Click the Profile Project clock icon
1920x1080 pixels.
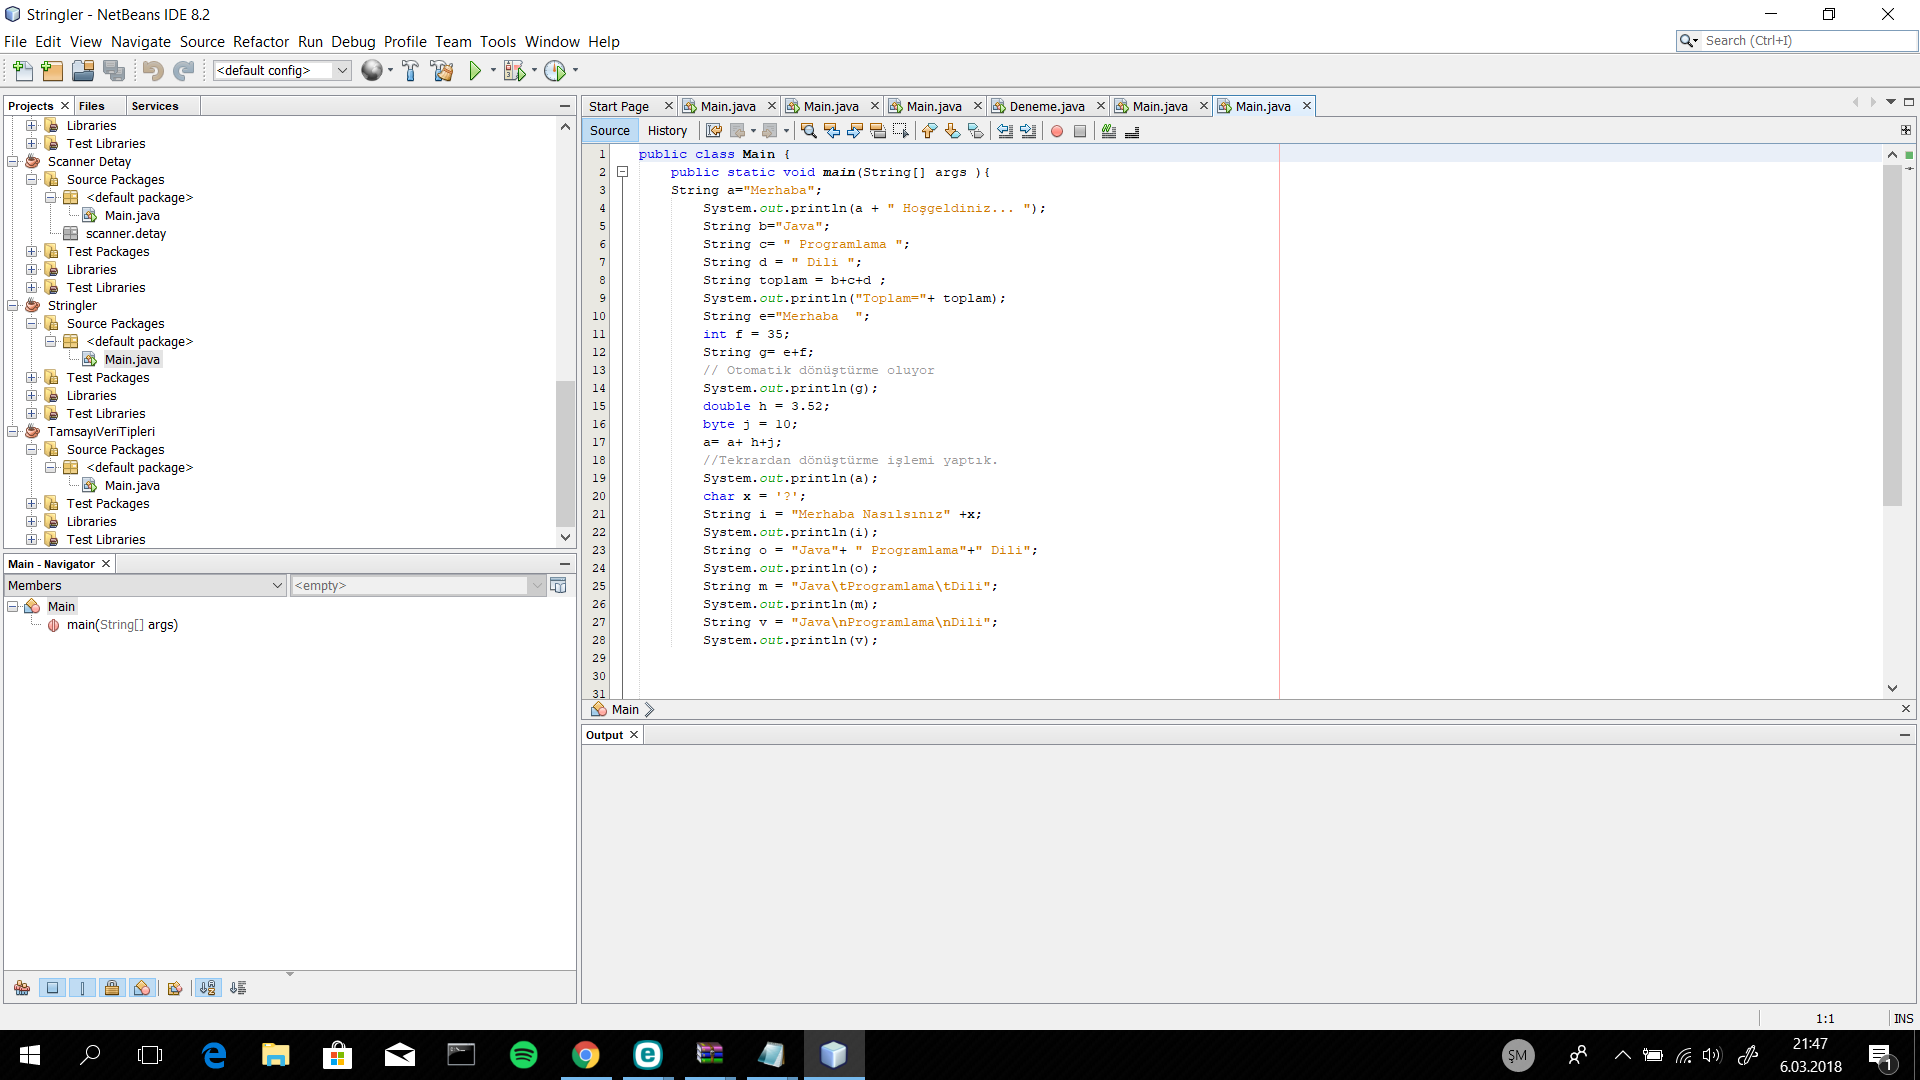pos(555,70)
